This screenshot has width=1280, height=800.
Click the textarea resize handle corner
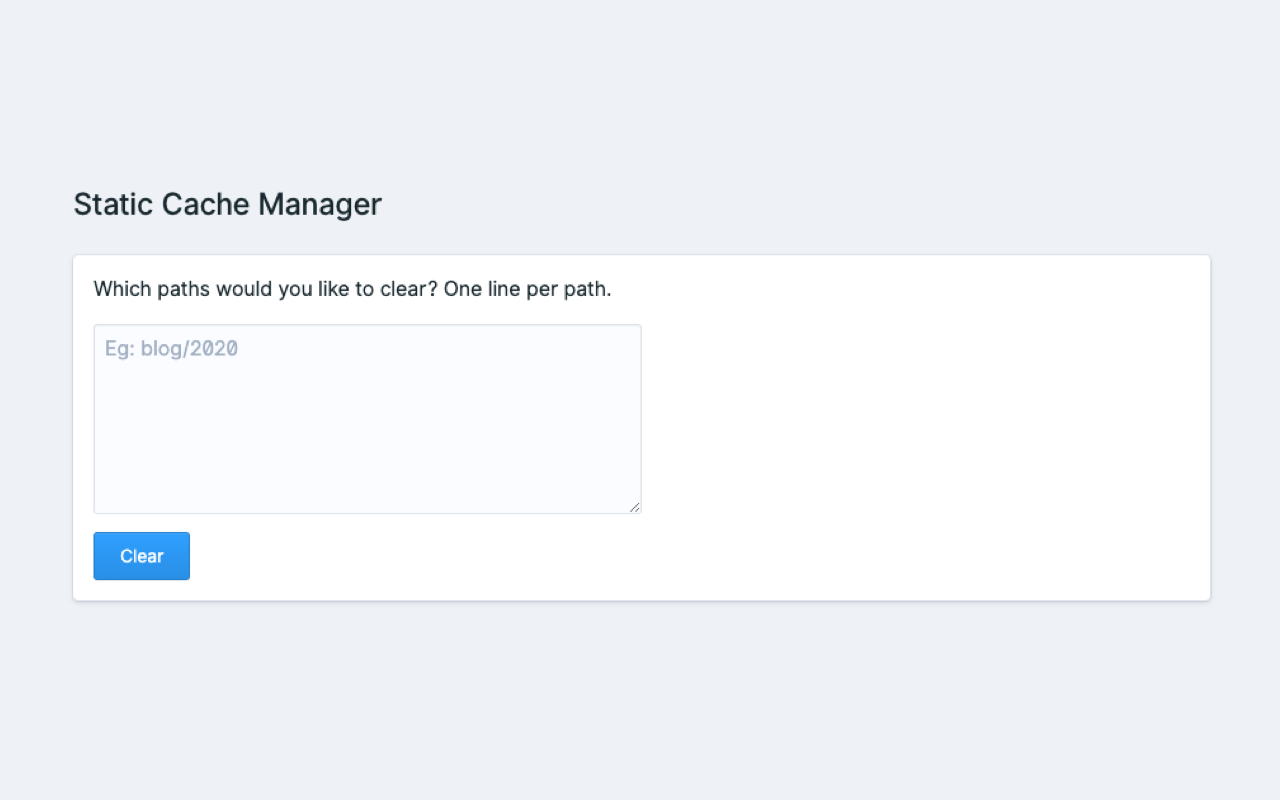coord(634,507)
